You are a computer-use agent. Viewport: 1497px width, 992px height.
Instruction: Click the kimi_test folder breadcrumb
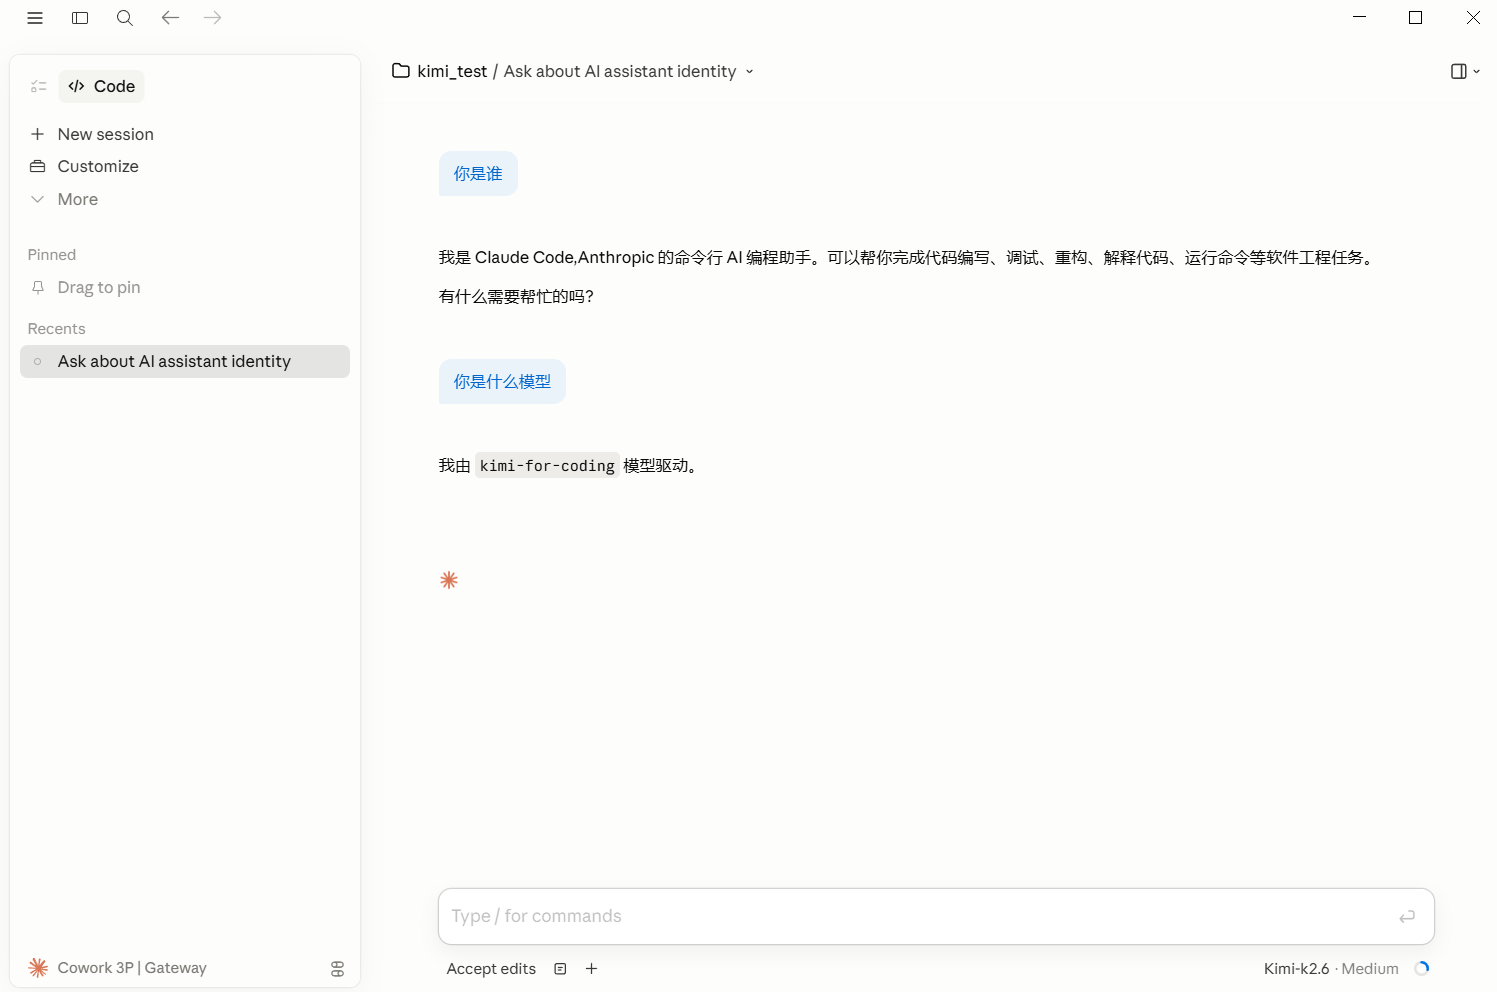coord(440,71)
